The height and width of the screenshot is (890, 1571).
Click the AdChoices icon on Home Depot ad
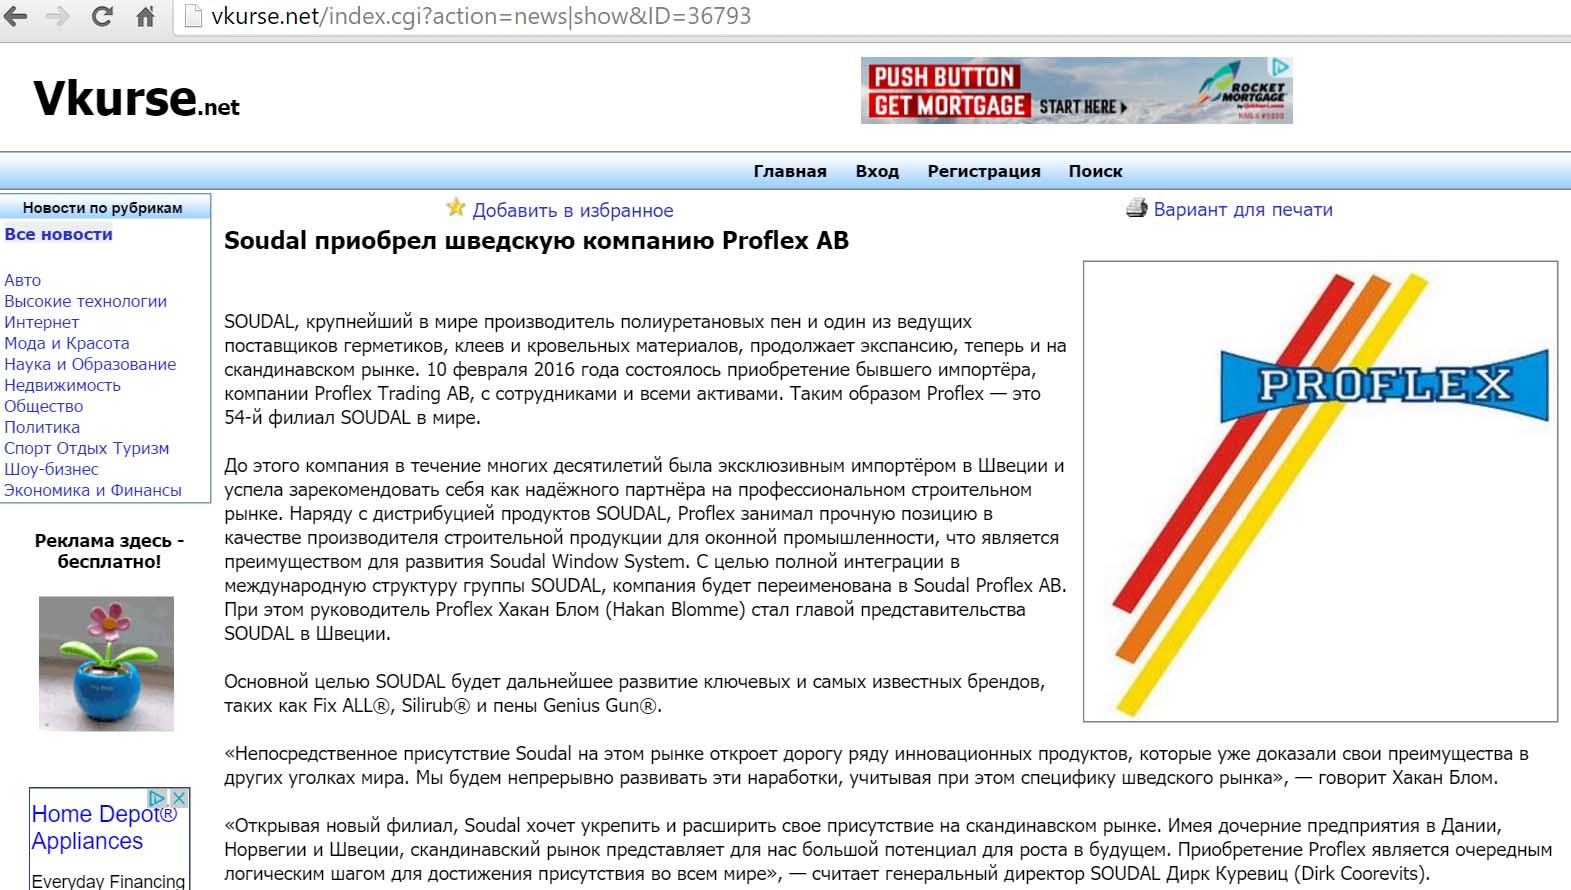coord(157,798)
